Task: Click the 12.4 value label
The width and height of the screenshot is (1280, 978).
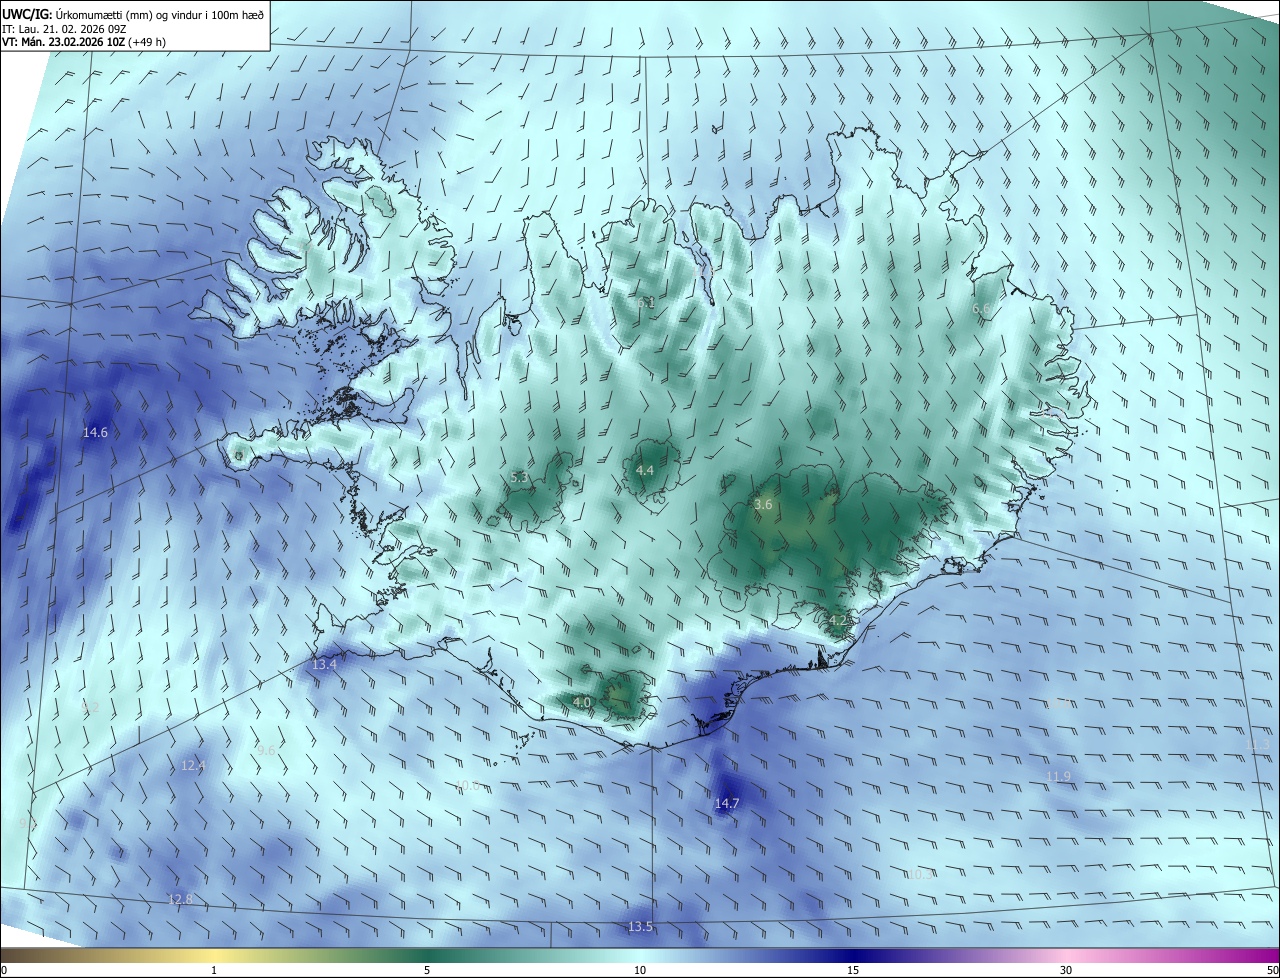Action: (x=193, y=765)
